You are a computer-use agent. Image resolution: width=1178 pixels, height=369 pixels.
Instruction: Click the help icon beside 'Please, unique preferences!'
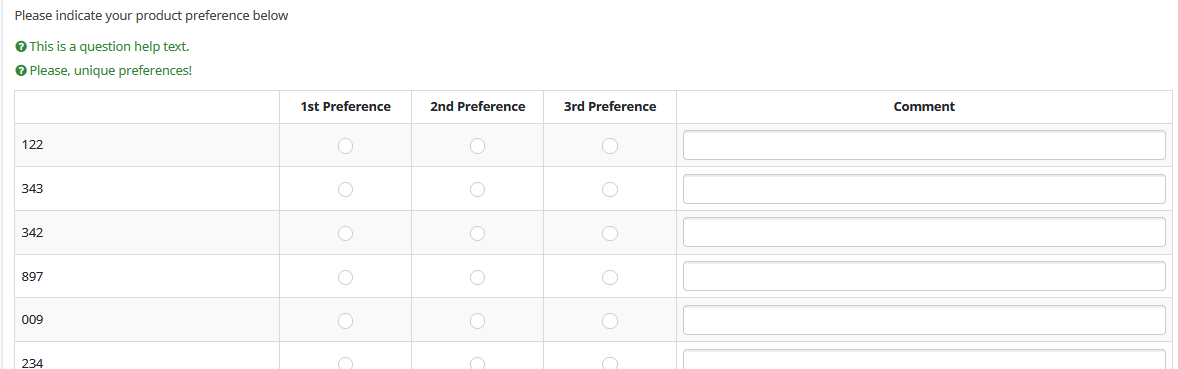[21, 71]
